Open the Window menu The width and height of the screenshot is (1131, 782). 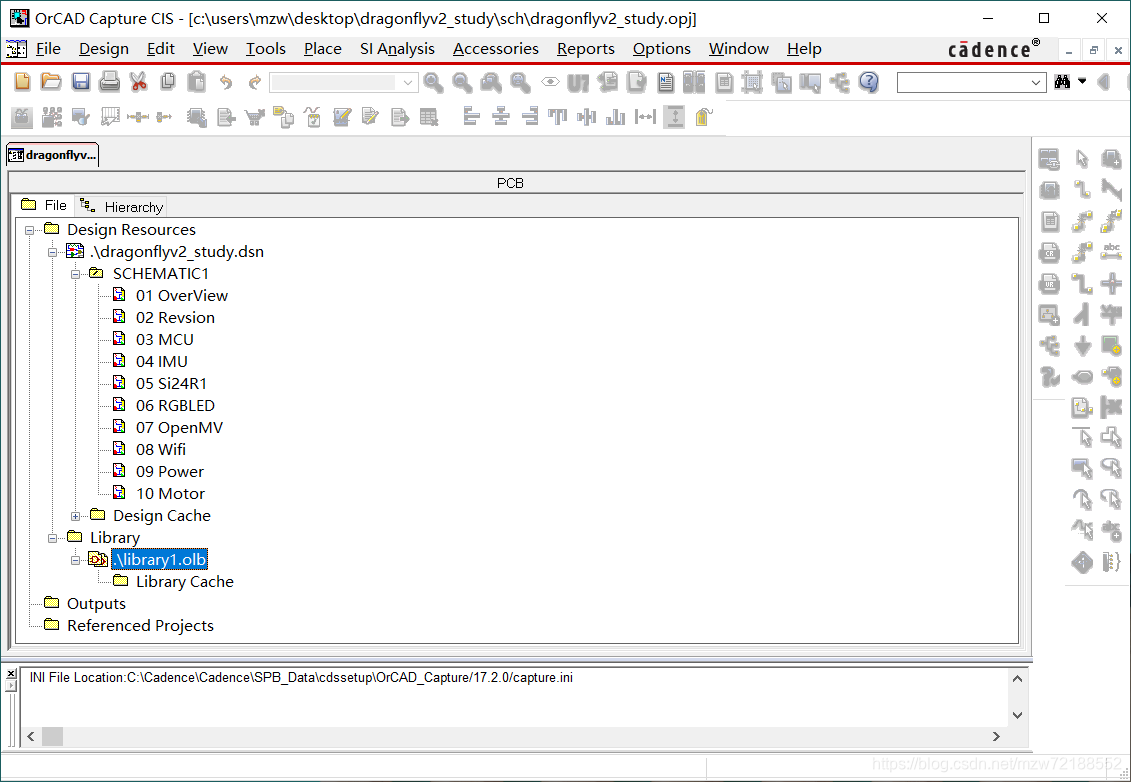(739, 48)
